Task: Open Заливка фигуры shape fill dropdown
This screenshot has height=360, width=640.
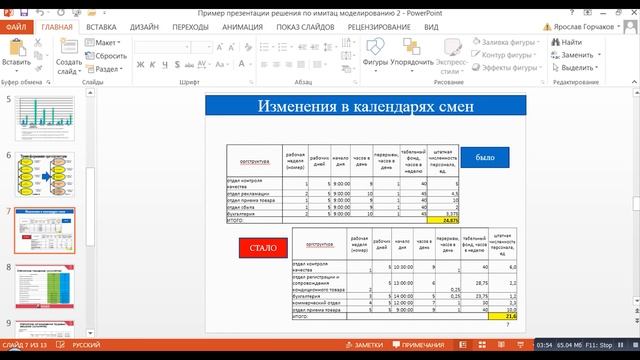Action: (x=506, y=42)
